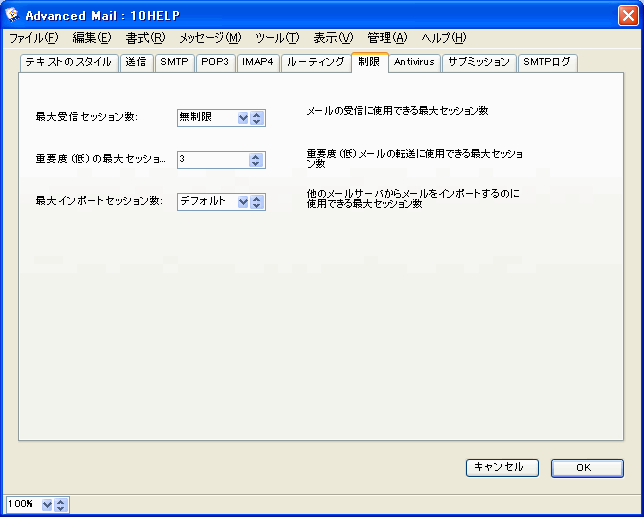Open the ルーティング tab
Screen dimensions: 644x517
[x=314, y=62]
